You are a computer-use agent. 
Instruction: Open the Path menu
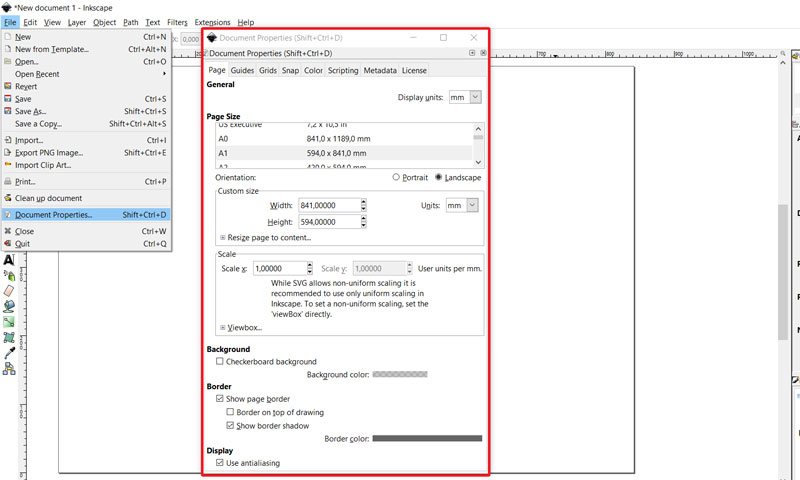[x=131, y=22]
